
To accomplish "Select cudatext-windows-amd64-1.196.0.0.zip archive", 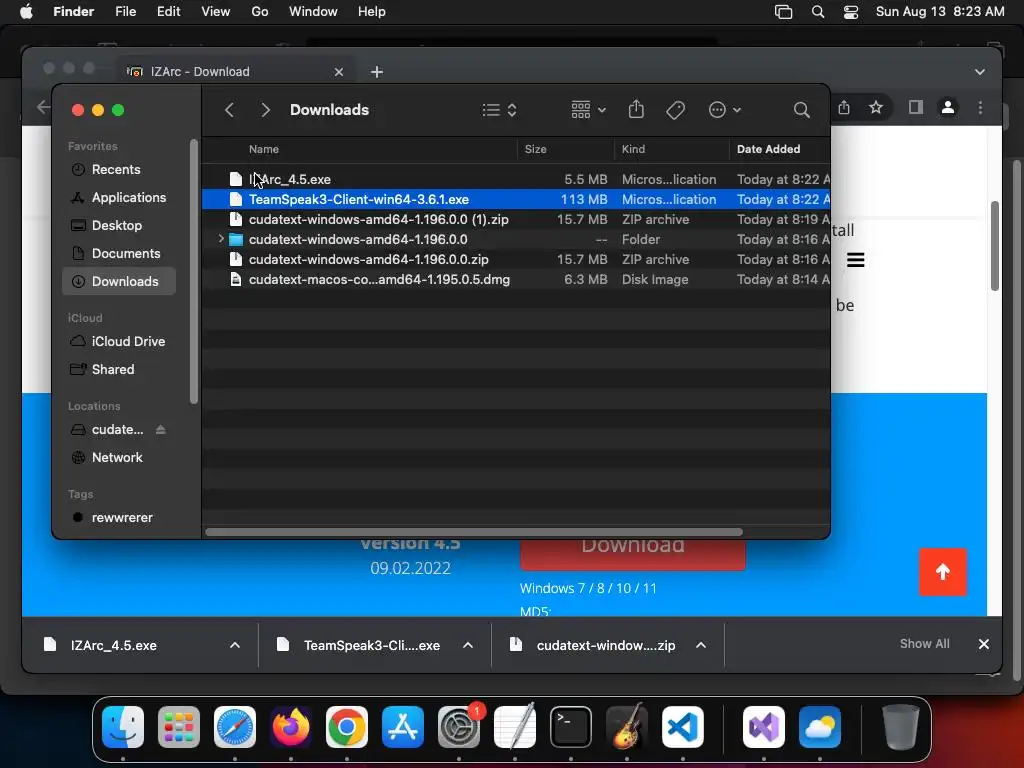I will click(x=516, y=259).
